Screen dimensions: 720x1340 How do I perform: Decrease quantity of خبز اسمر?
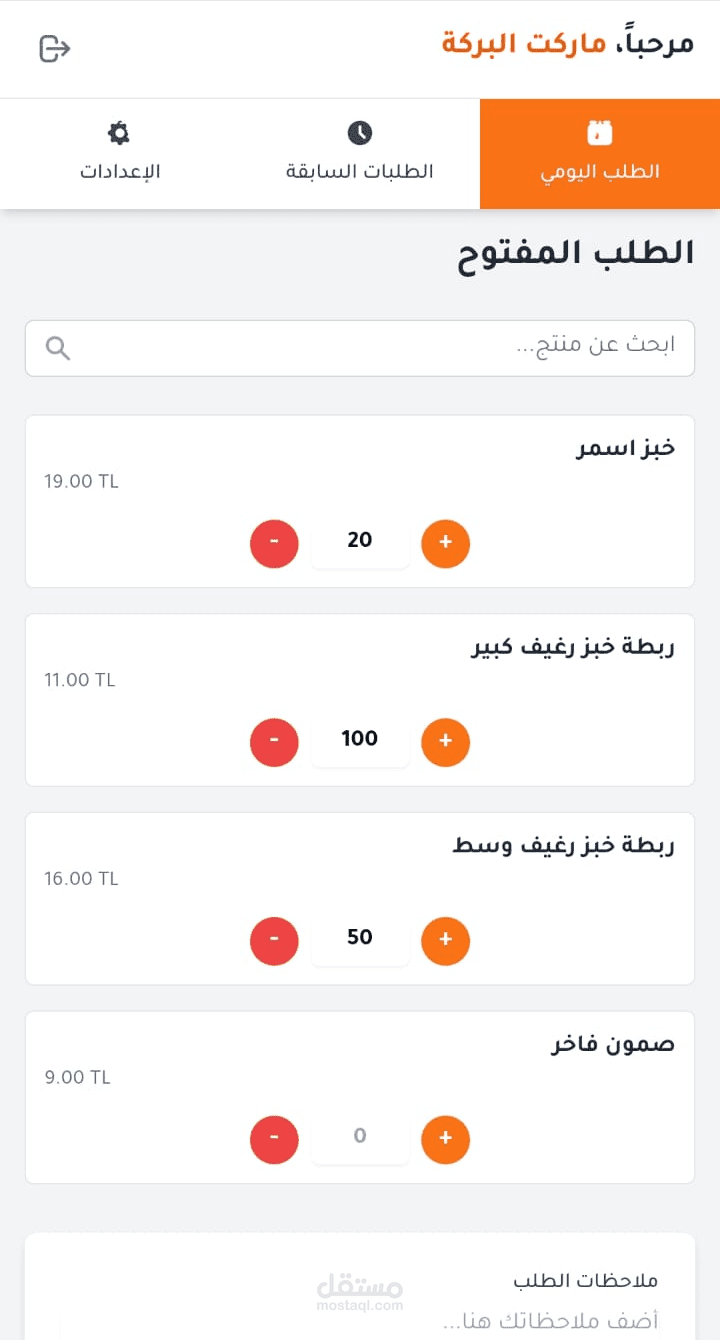[274, 544]
